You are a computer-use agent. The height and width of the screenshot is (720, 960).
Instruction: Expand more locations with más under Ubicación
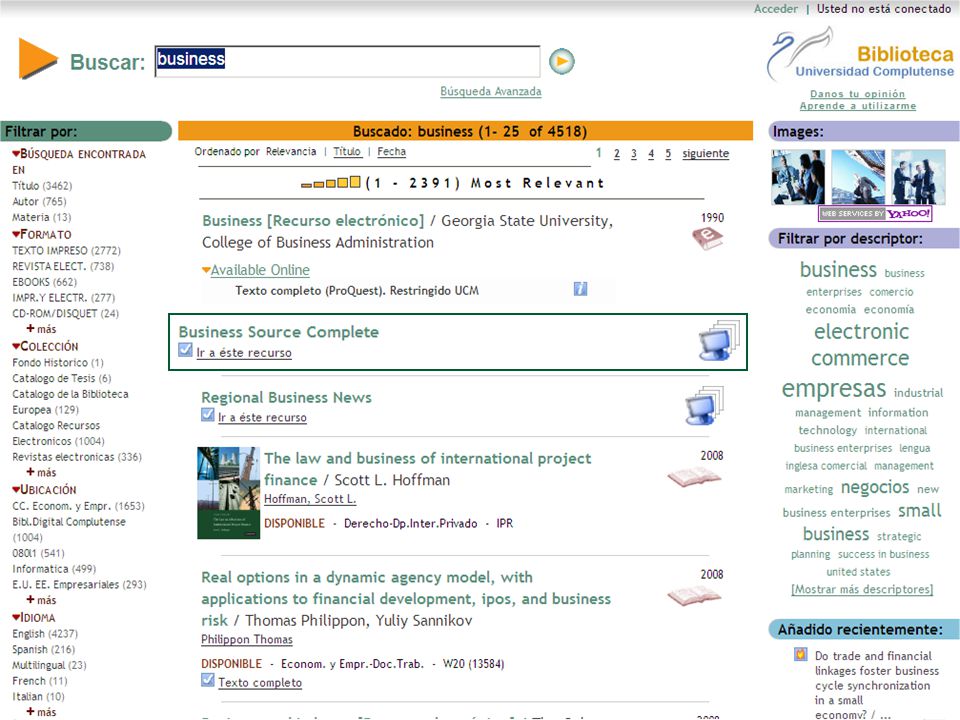[x=41, y=600]
